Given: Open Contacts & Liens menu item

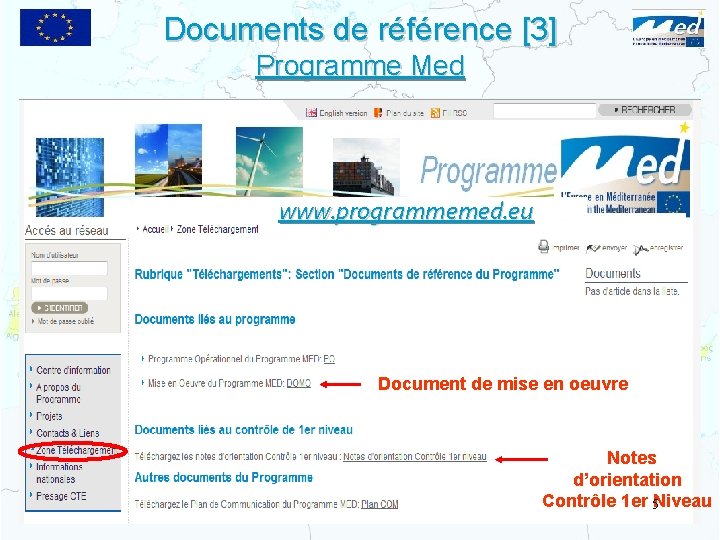Looking at the screenshot, I should coord(68,433).
